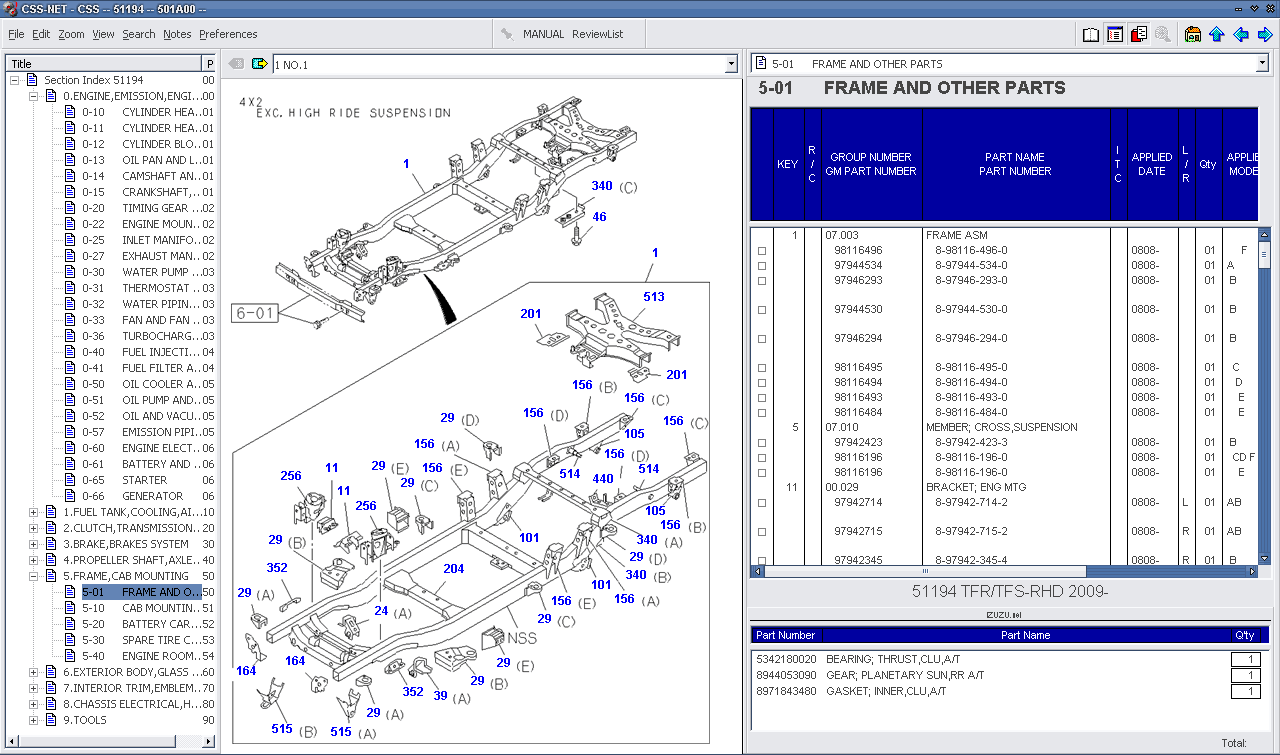Image resolution: width=1280 pixels, height=755 pixels.
Task: Open the 5-01 FRAME AND OTHER PARTS dropdown
Action: coord(1262,63)
